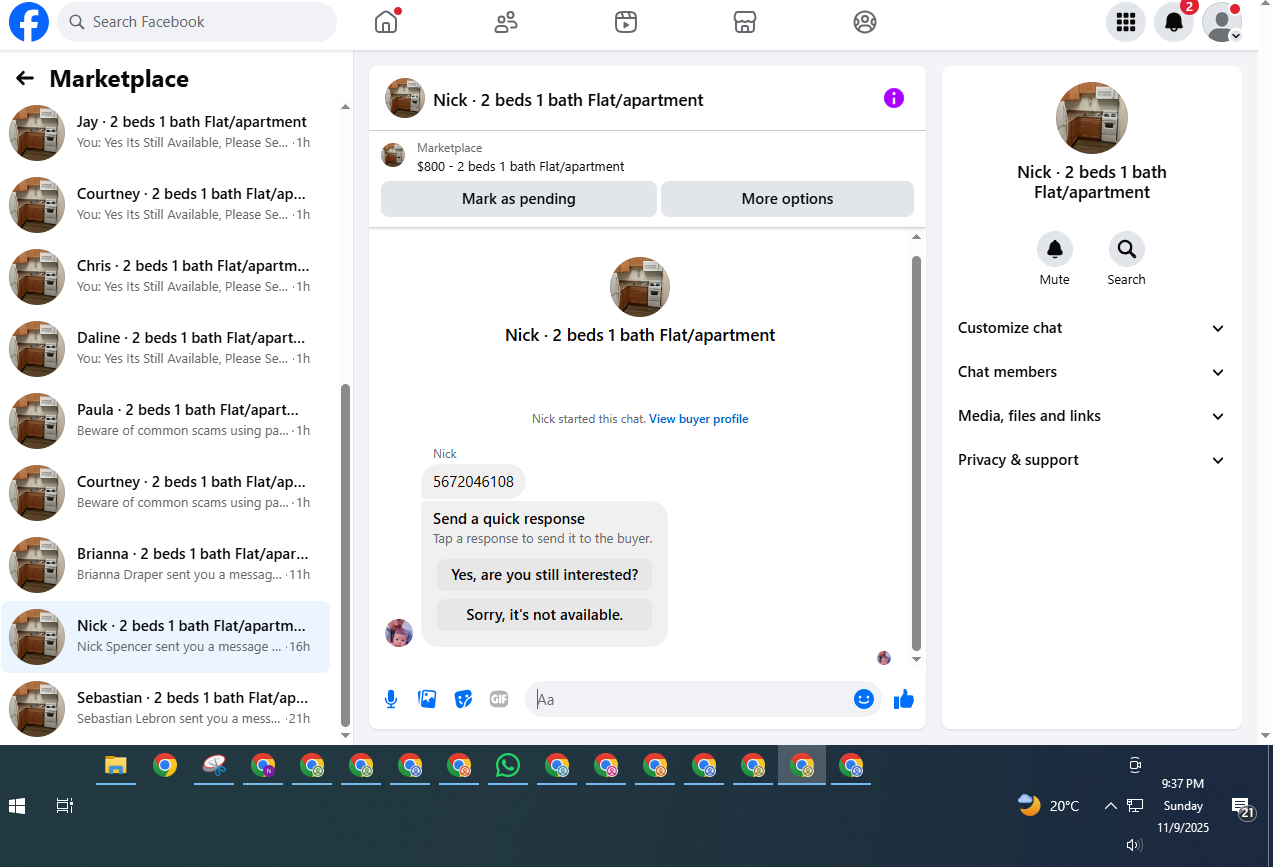
Task: Click the taskbar volume speaker icon
Action: [x=1134, y=845]
